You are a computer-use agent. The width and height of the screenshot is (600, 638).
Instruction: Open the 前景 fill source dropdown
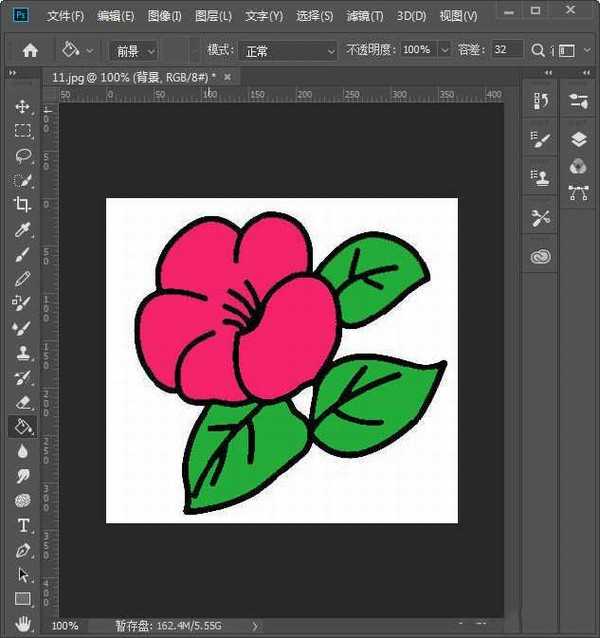(x=135, y=50)
